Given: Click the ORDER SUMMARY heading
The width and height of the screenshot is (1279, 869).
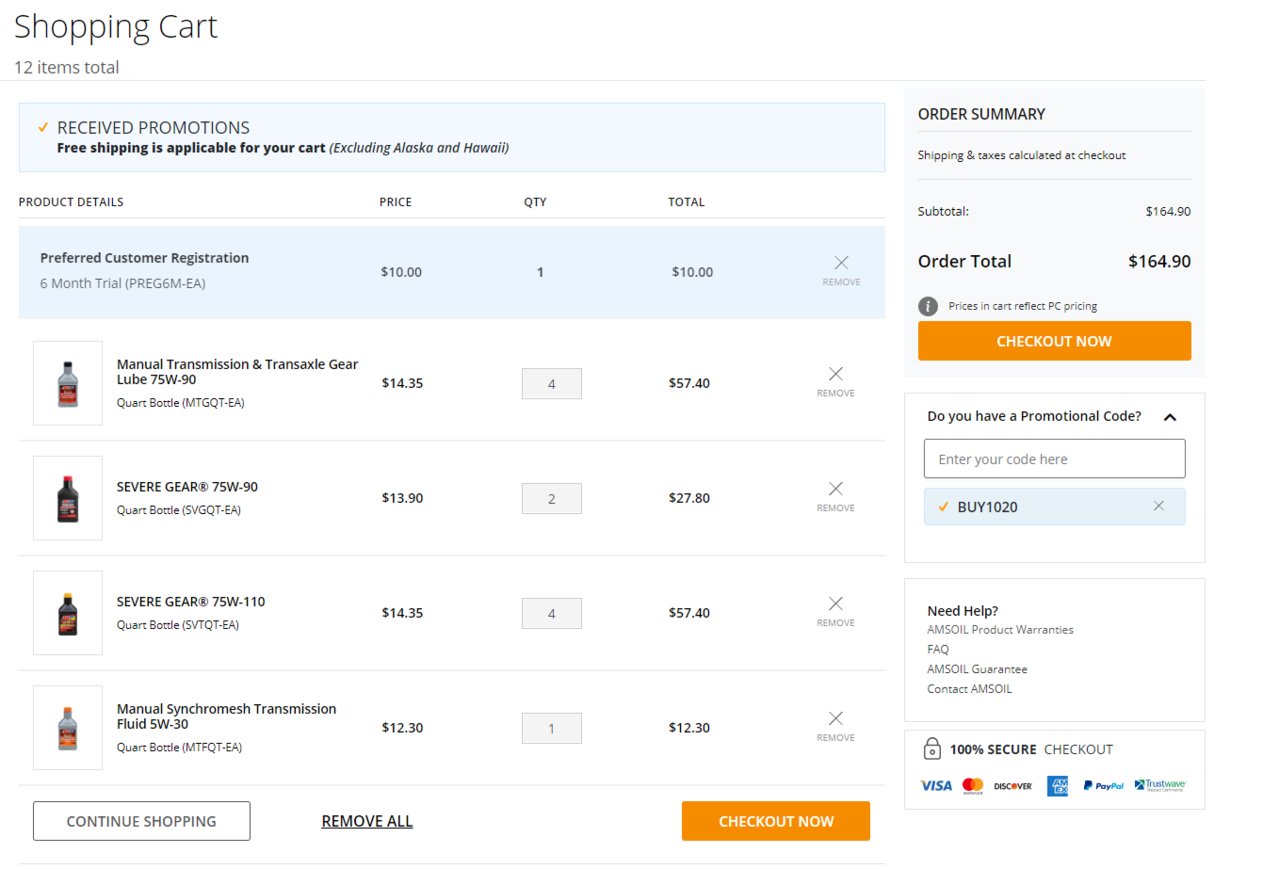Looking at the screenshot, I should coord(981,114).
